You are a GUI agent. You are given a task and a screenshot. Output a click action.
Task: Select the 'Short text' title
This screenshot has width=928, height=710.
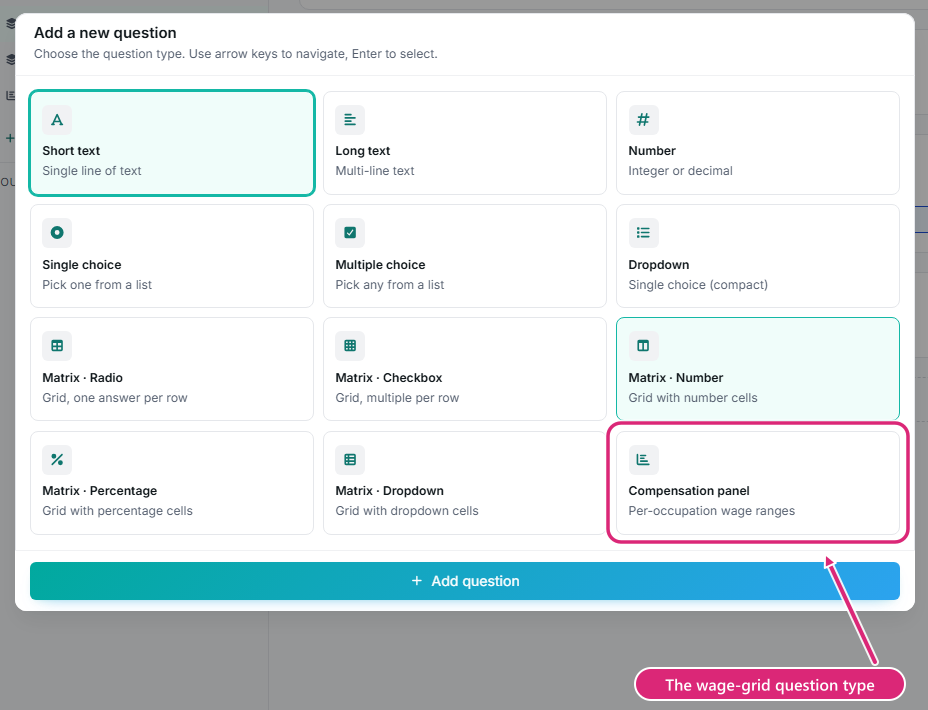71,151
